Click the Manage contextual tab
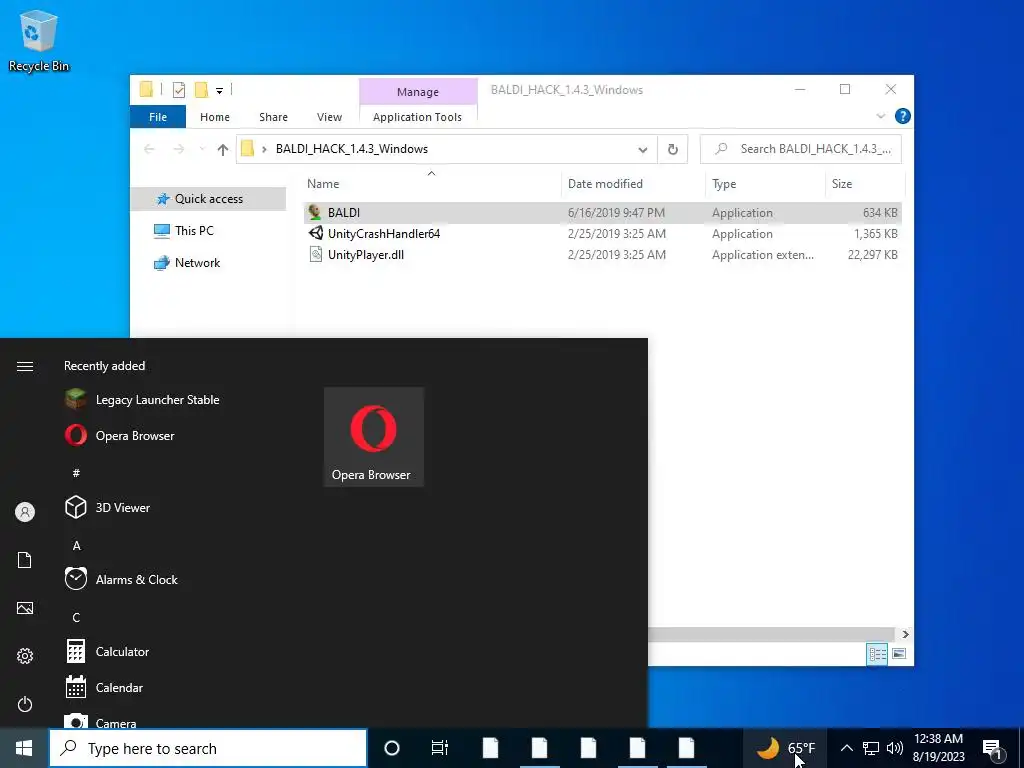Image resolution: width=1024 pixels, height=768 pixels. [x=418, y=92]
